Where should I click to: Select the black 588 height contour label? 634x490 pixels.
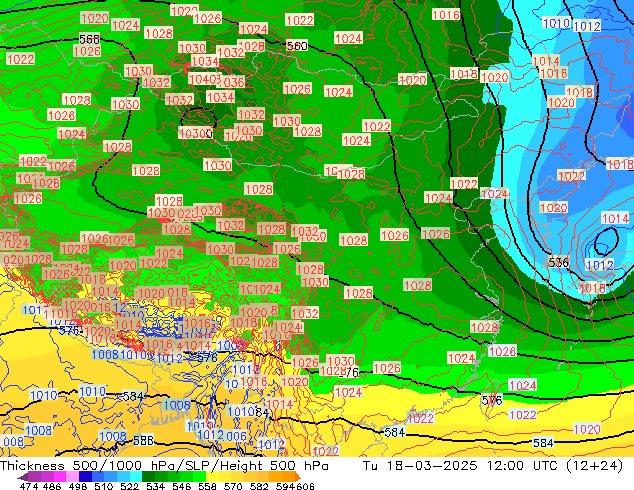pos(144,440)
